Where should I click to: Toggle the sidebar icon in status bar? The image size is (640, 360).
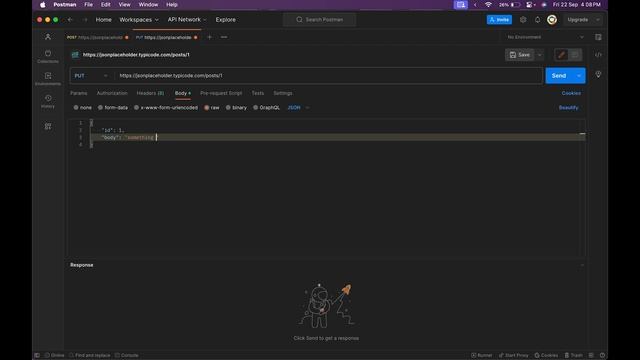point(37,355)
